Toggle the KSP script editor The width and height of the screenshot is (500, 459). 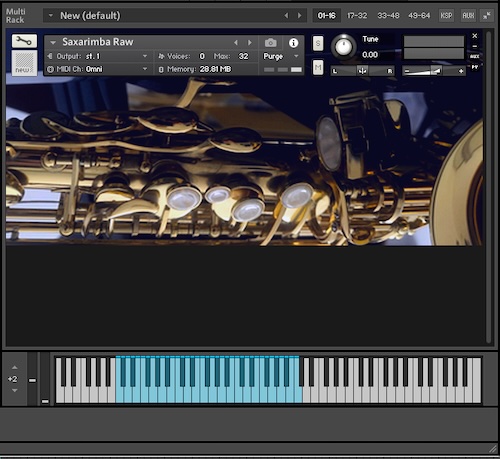446,15
